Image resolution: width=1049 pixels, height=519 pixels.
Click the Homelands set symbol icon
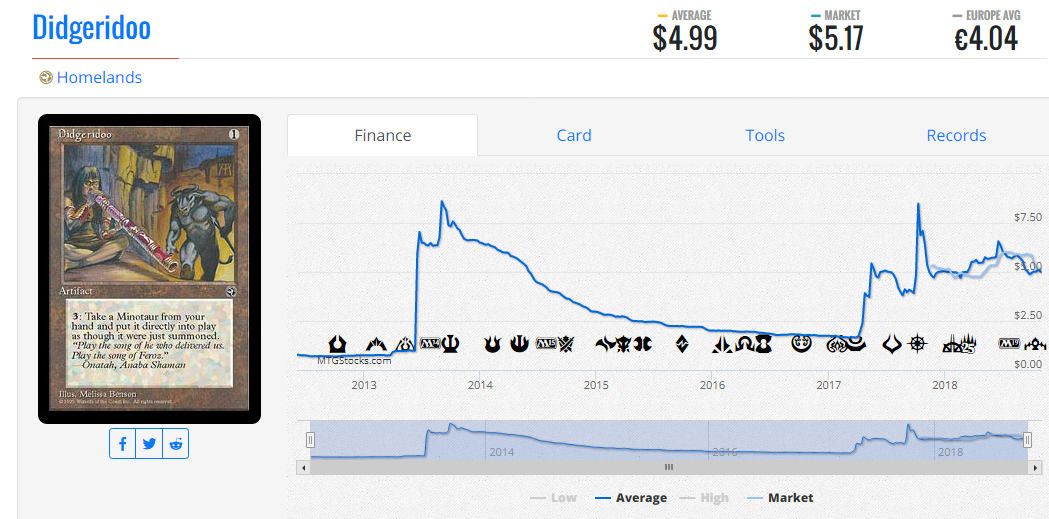[45, 78]
